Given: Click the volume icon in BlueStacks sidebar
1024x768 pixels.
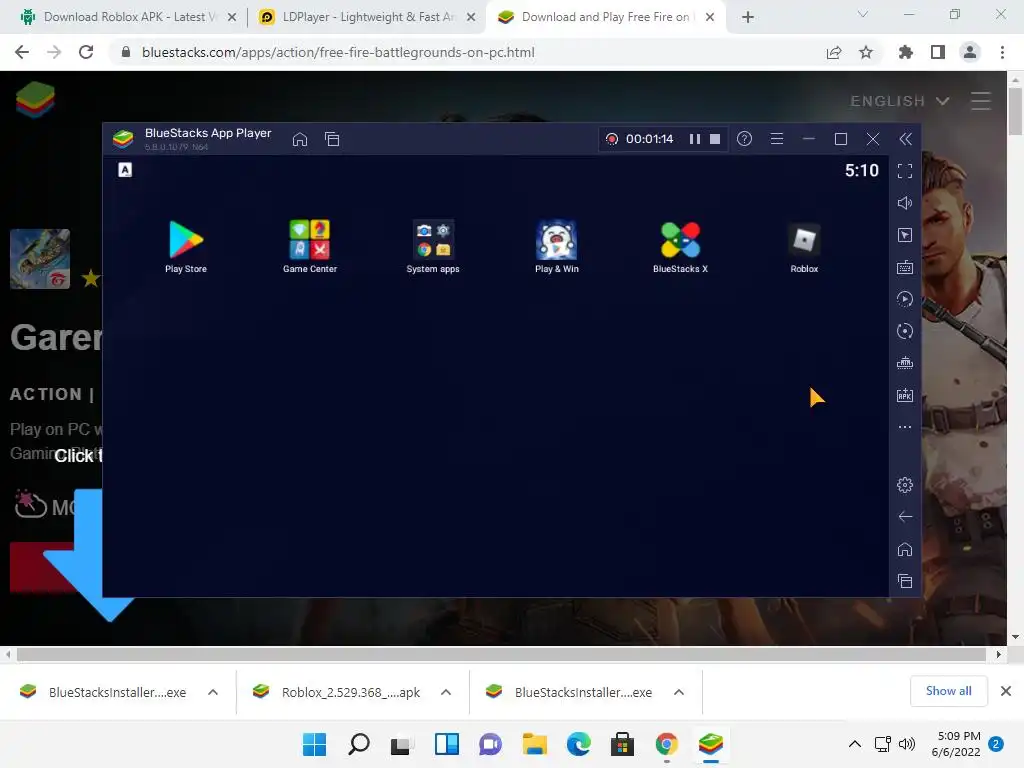Looking at the screenshot, I should (904, 203).
